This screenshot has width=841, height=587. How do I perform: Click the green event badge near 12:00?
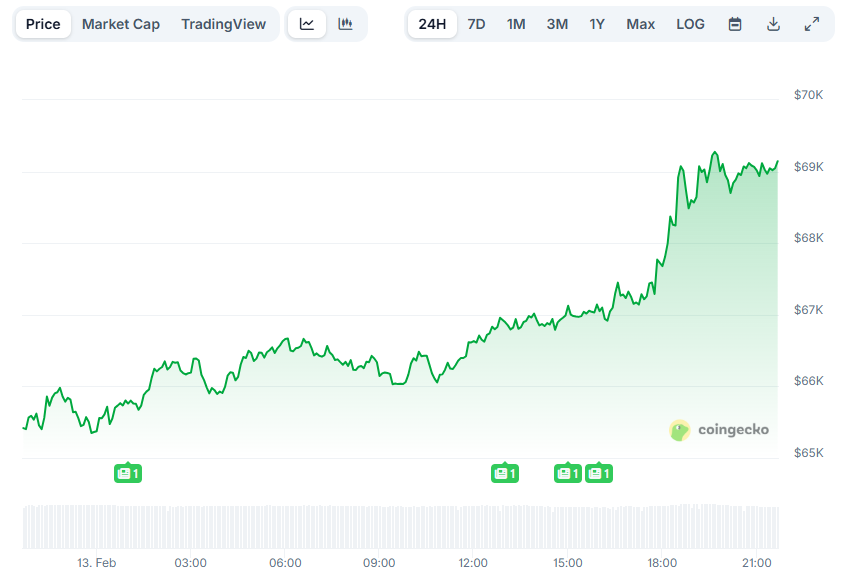505,473
